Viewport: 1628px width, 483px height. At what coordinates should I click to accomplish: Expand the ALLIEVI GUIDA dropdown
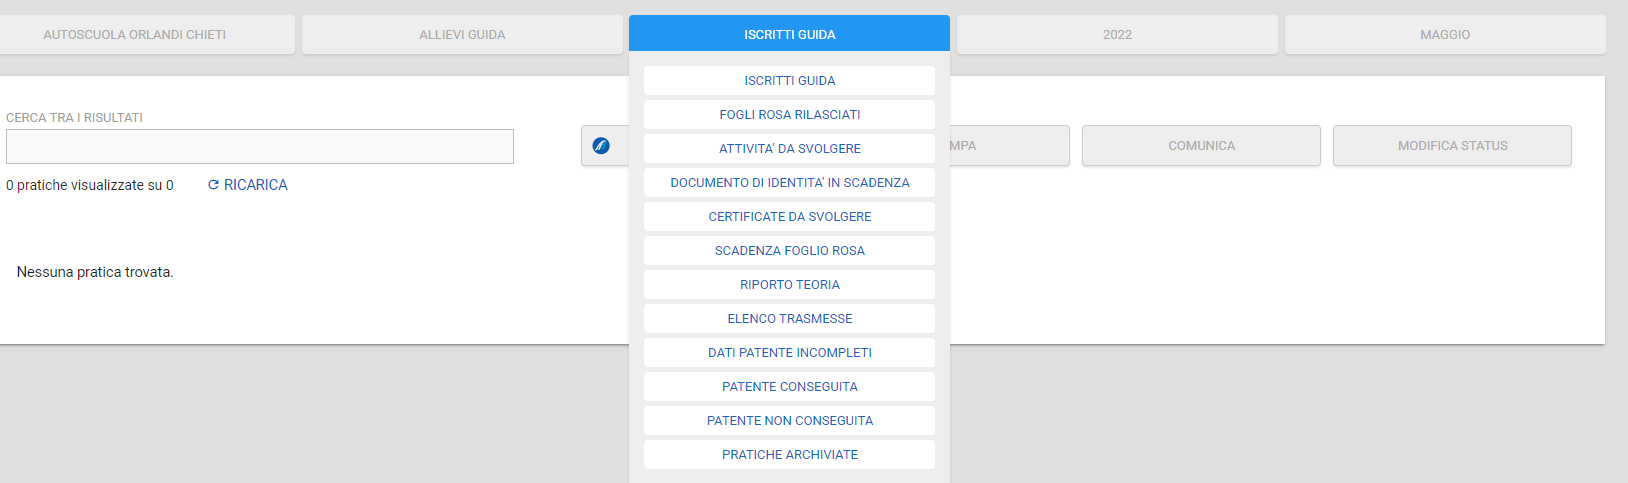coord(462,35)
